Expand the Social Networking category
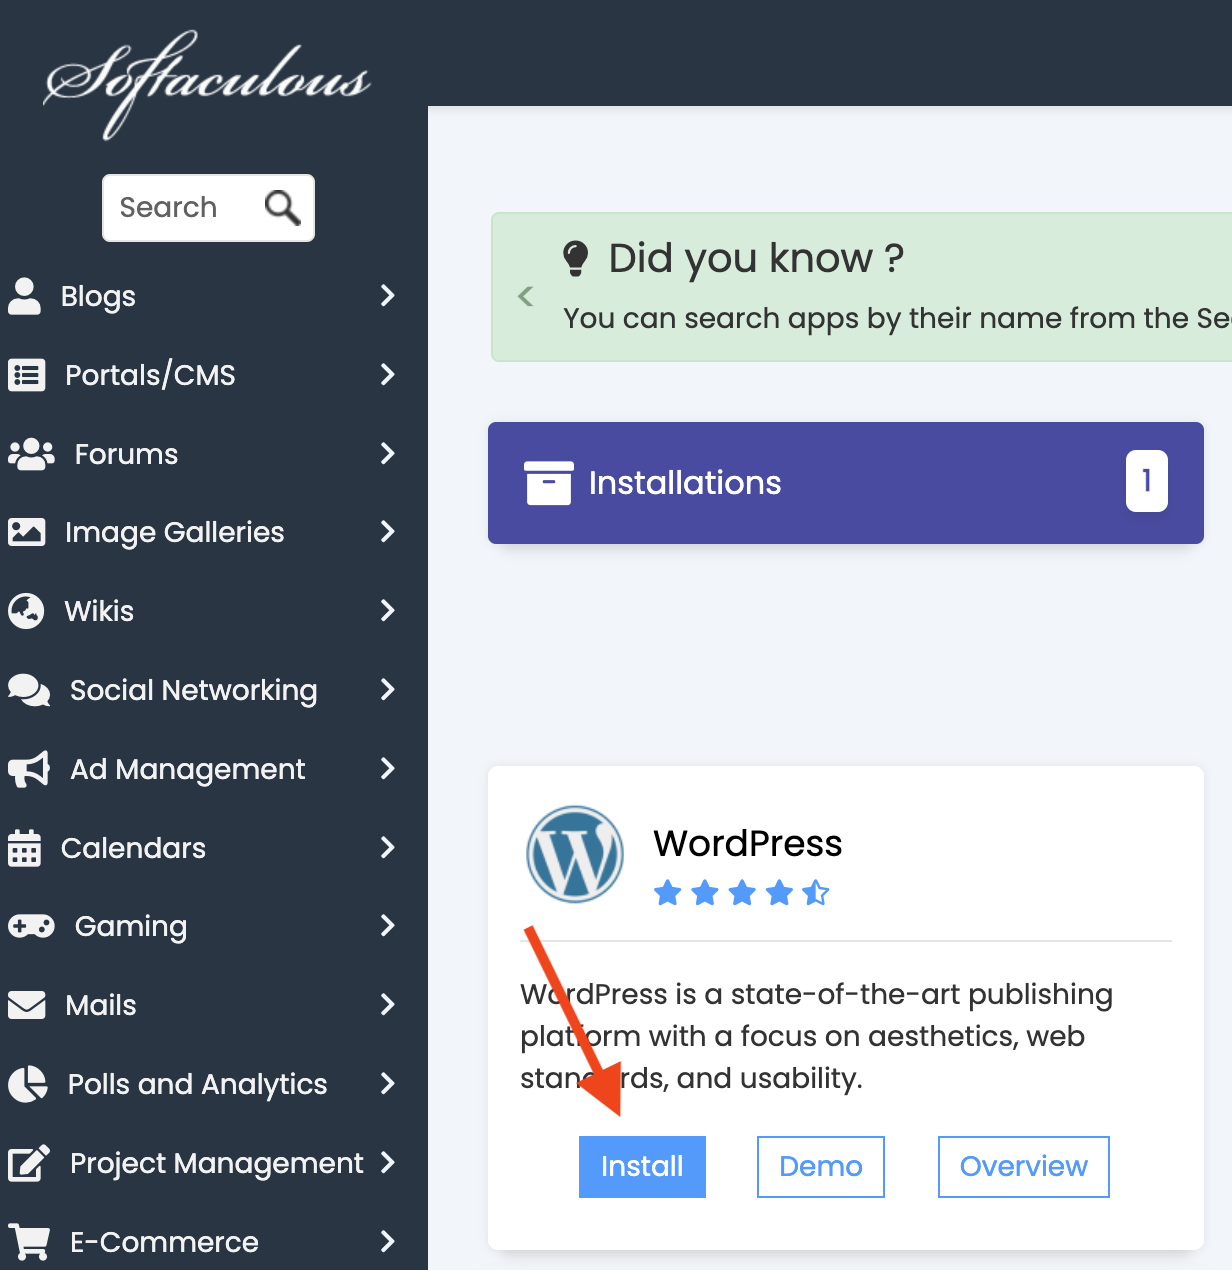1232x1270 pixels. point(388,690)
